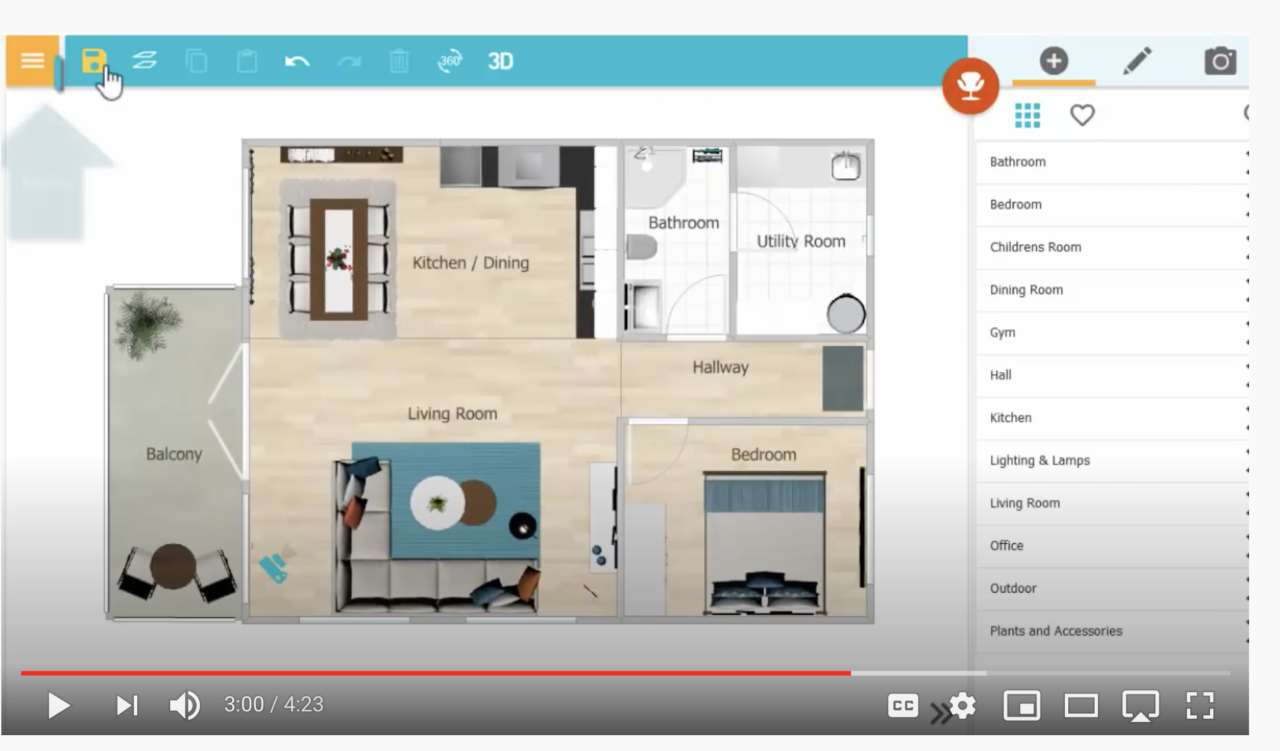The image size is (1280, 751).
Task: Open the floor levels tool
Action: pyautogui.click(x=143, y=60)
